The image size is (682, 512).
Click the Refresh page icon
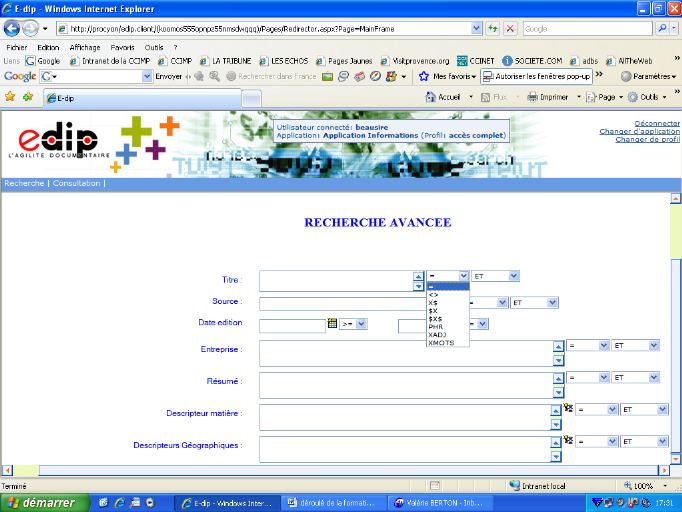click(x=493, y=29)
